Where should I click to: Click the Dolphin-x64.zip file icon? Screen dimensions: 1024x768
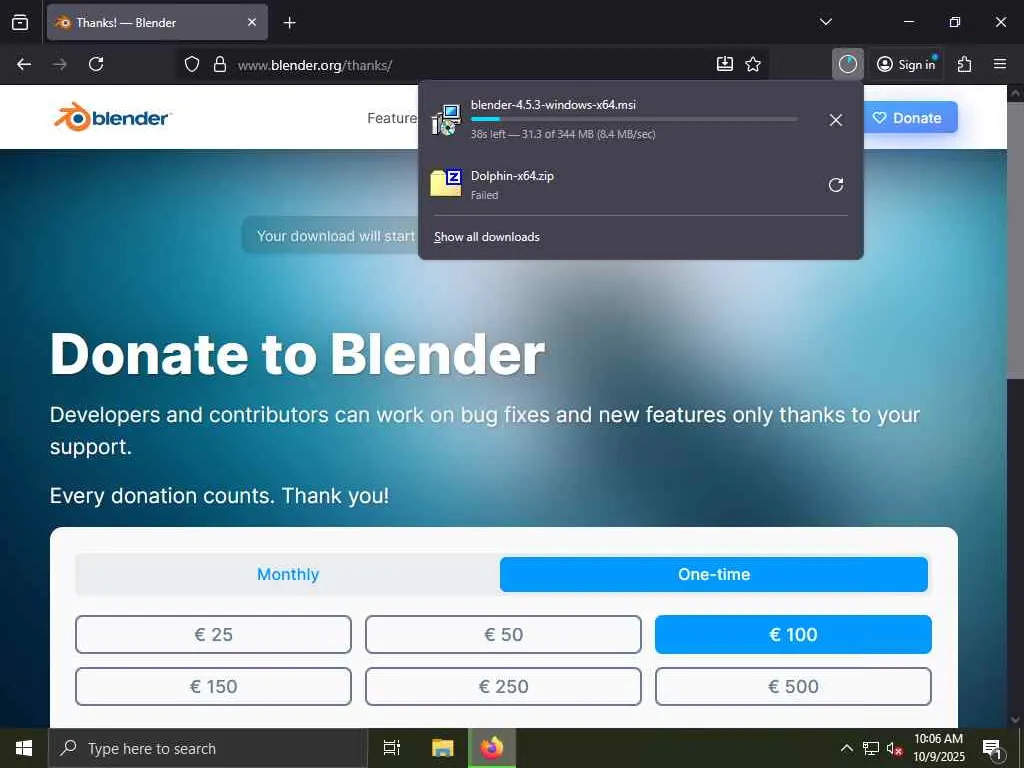click(x=446, y=183)
